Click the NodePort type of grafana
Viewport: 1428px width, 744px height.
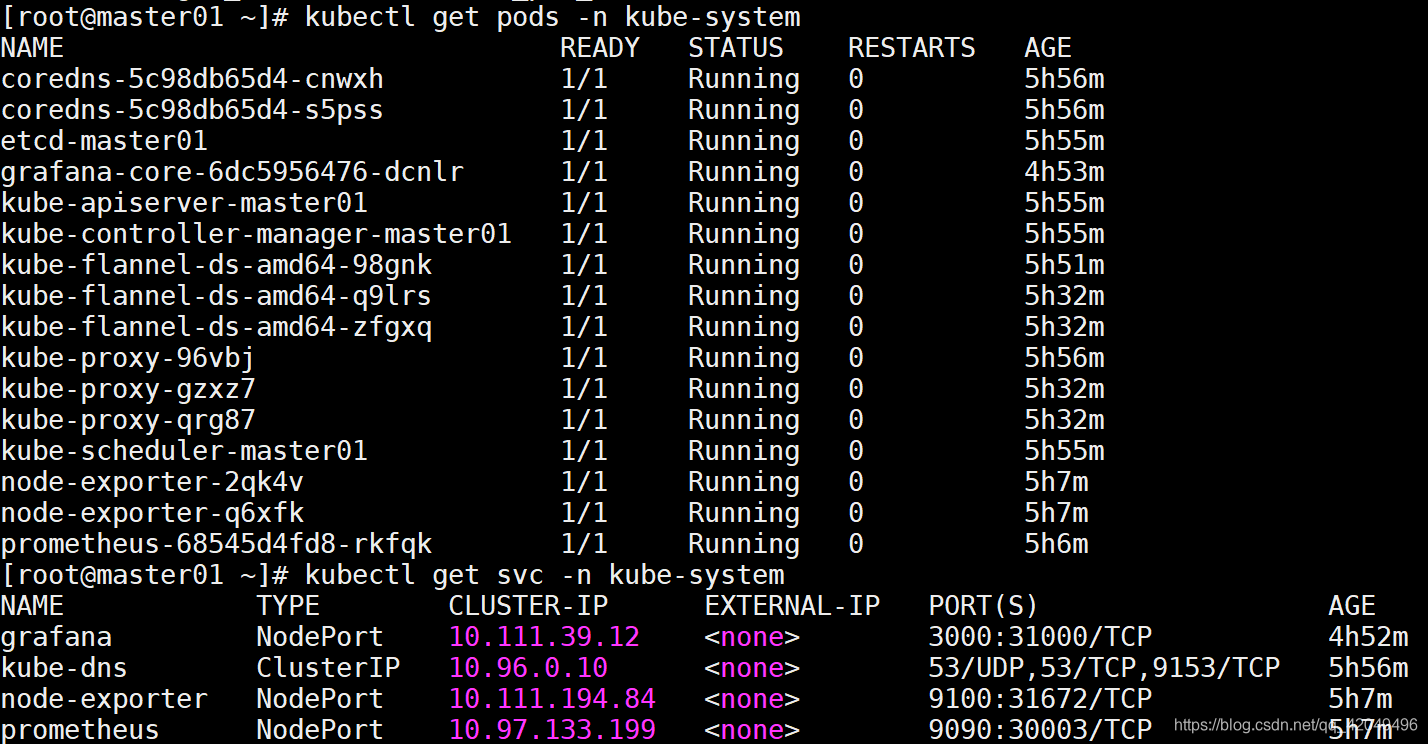pyautogui.click(x=320, y=637)
